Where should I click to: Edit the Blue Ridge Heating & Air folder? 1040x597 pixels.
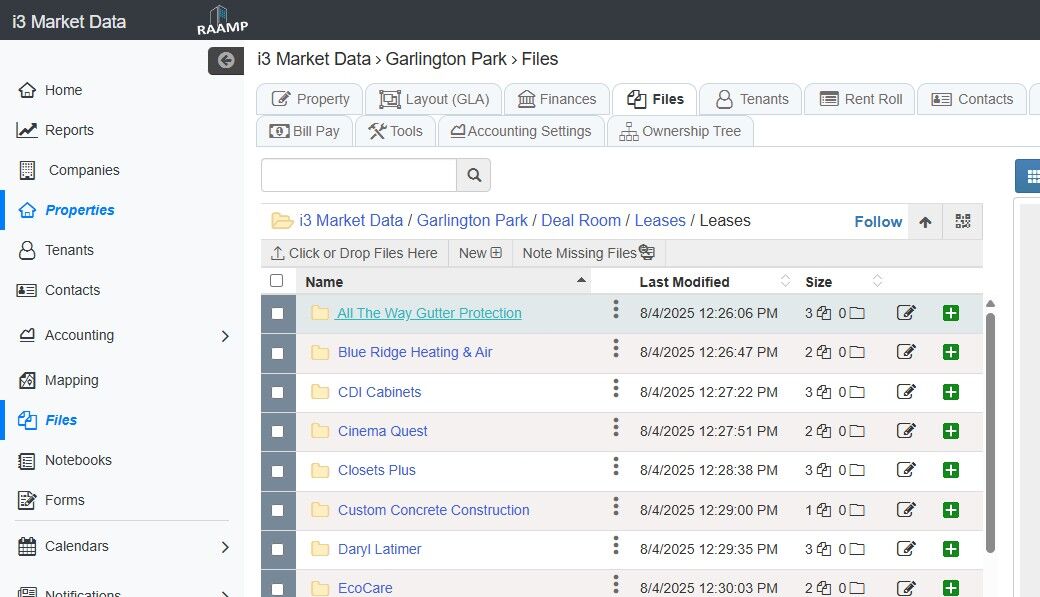(906, 352)
